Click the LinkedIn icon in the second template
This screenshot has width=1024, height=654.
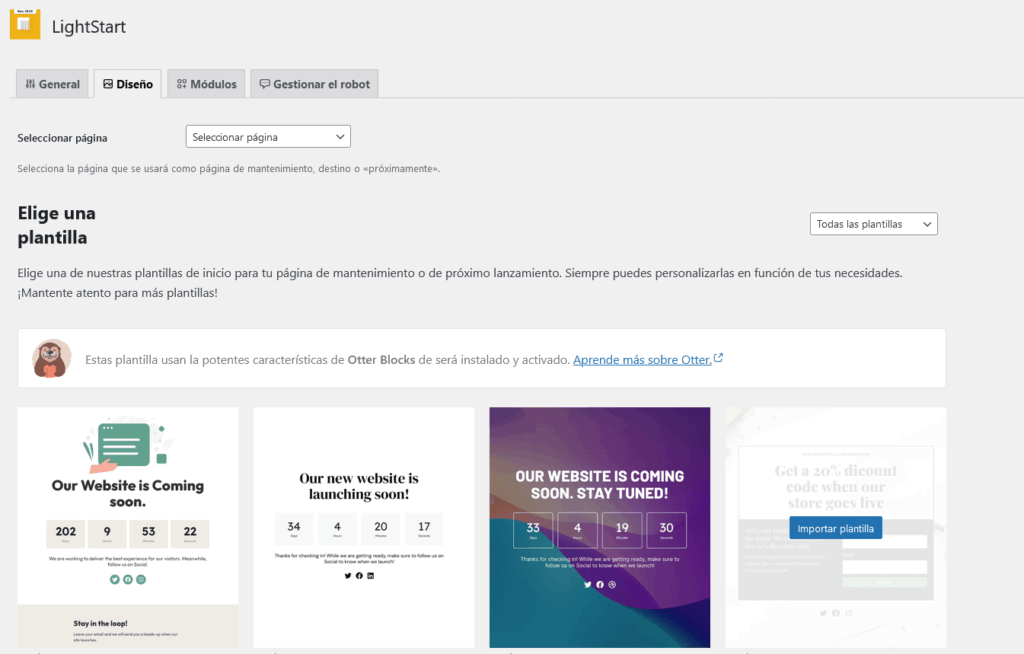click(x=371, y=575)
